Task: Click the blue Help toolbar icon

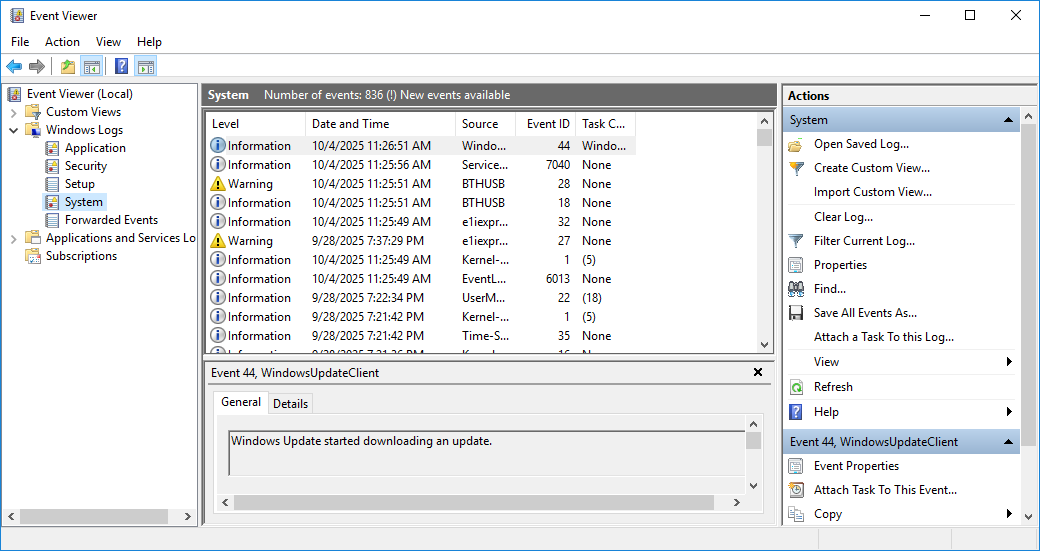Action: [121, 67]
